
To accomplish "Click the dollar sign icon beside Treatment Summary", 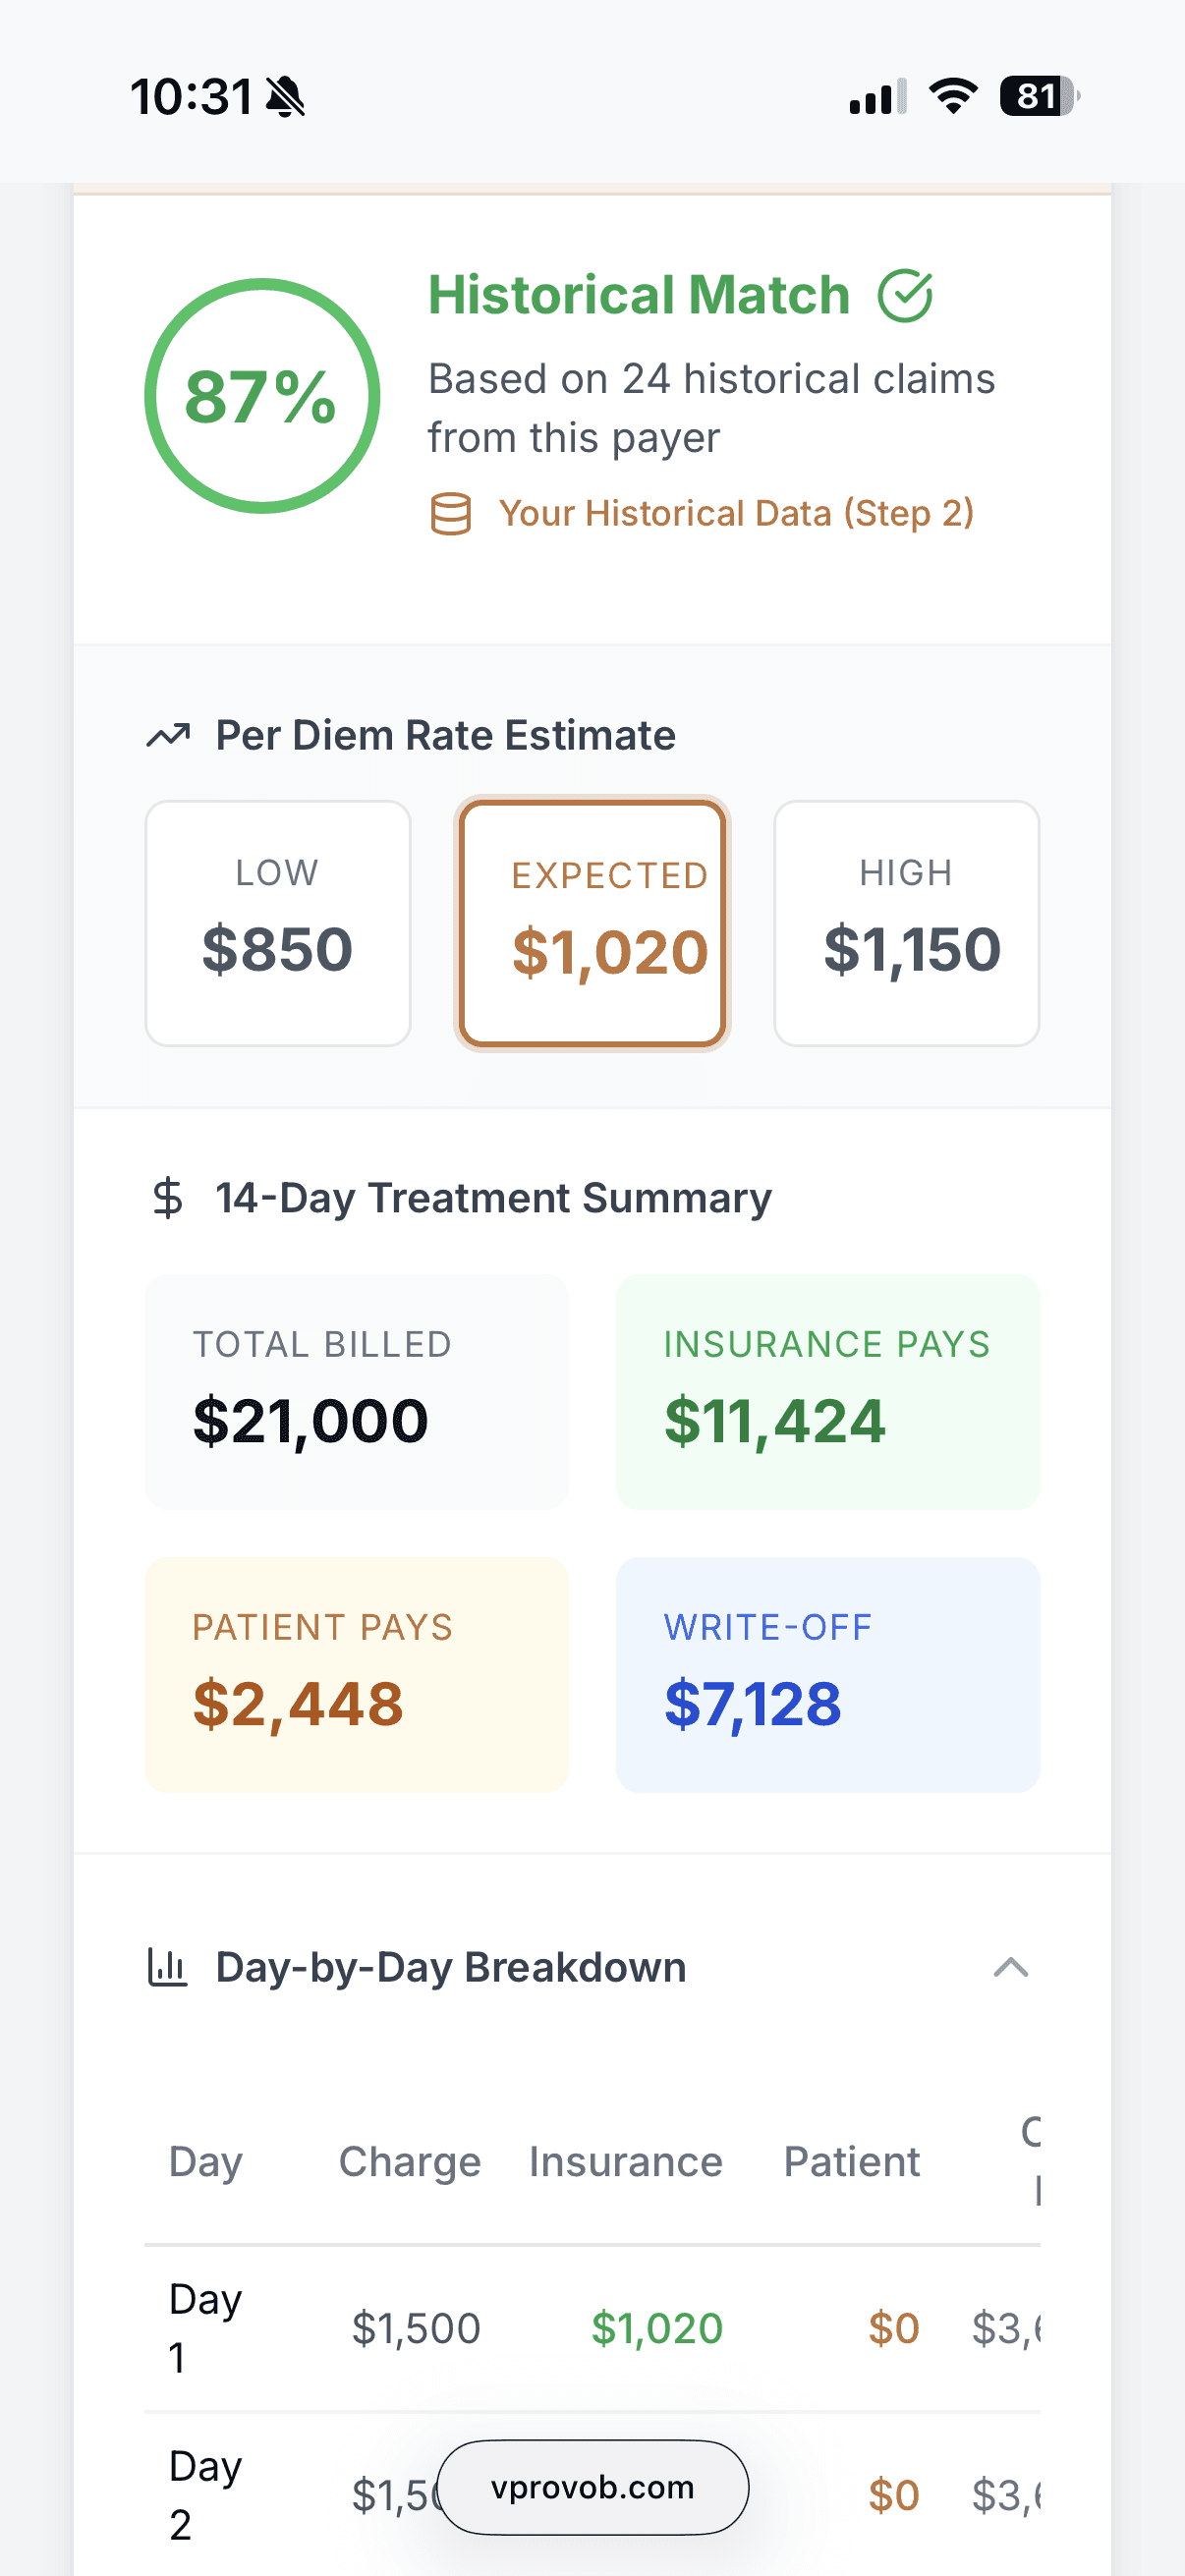I will pyautogui.click(x=166, y=1197).
